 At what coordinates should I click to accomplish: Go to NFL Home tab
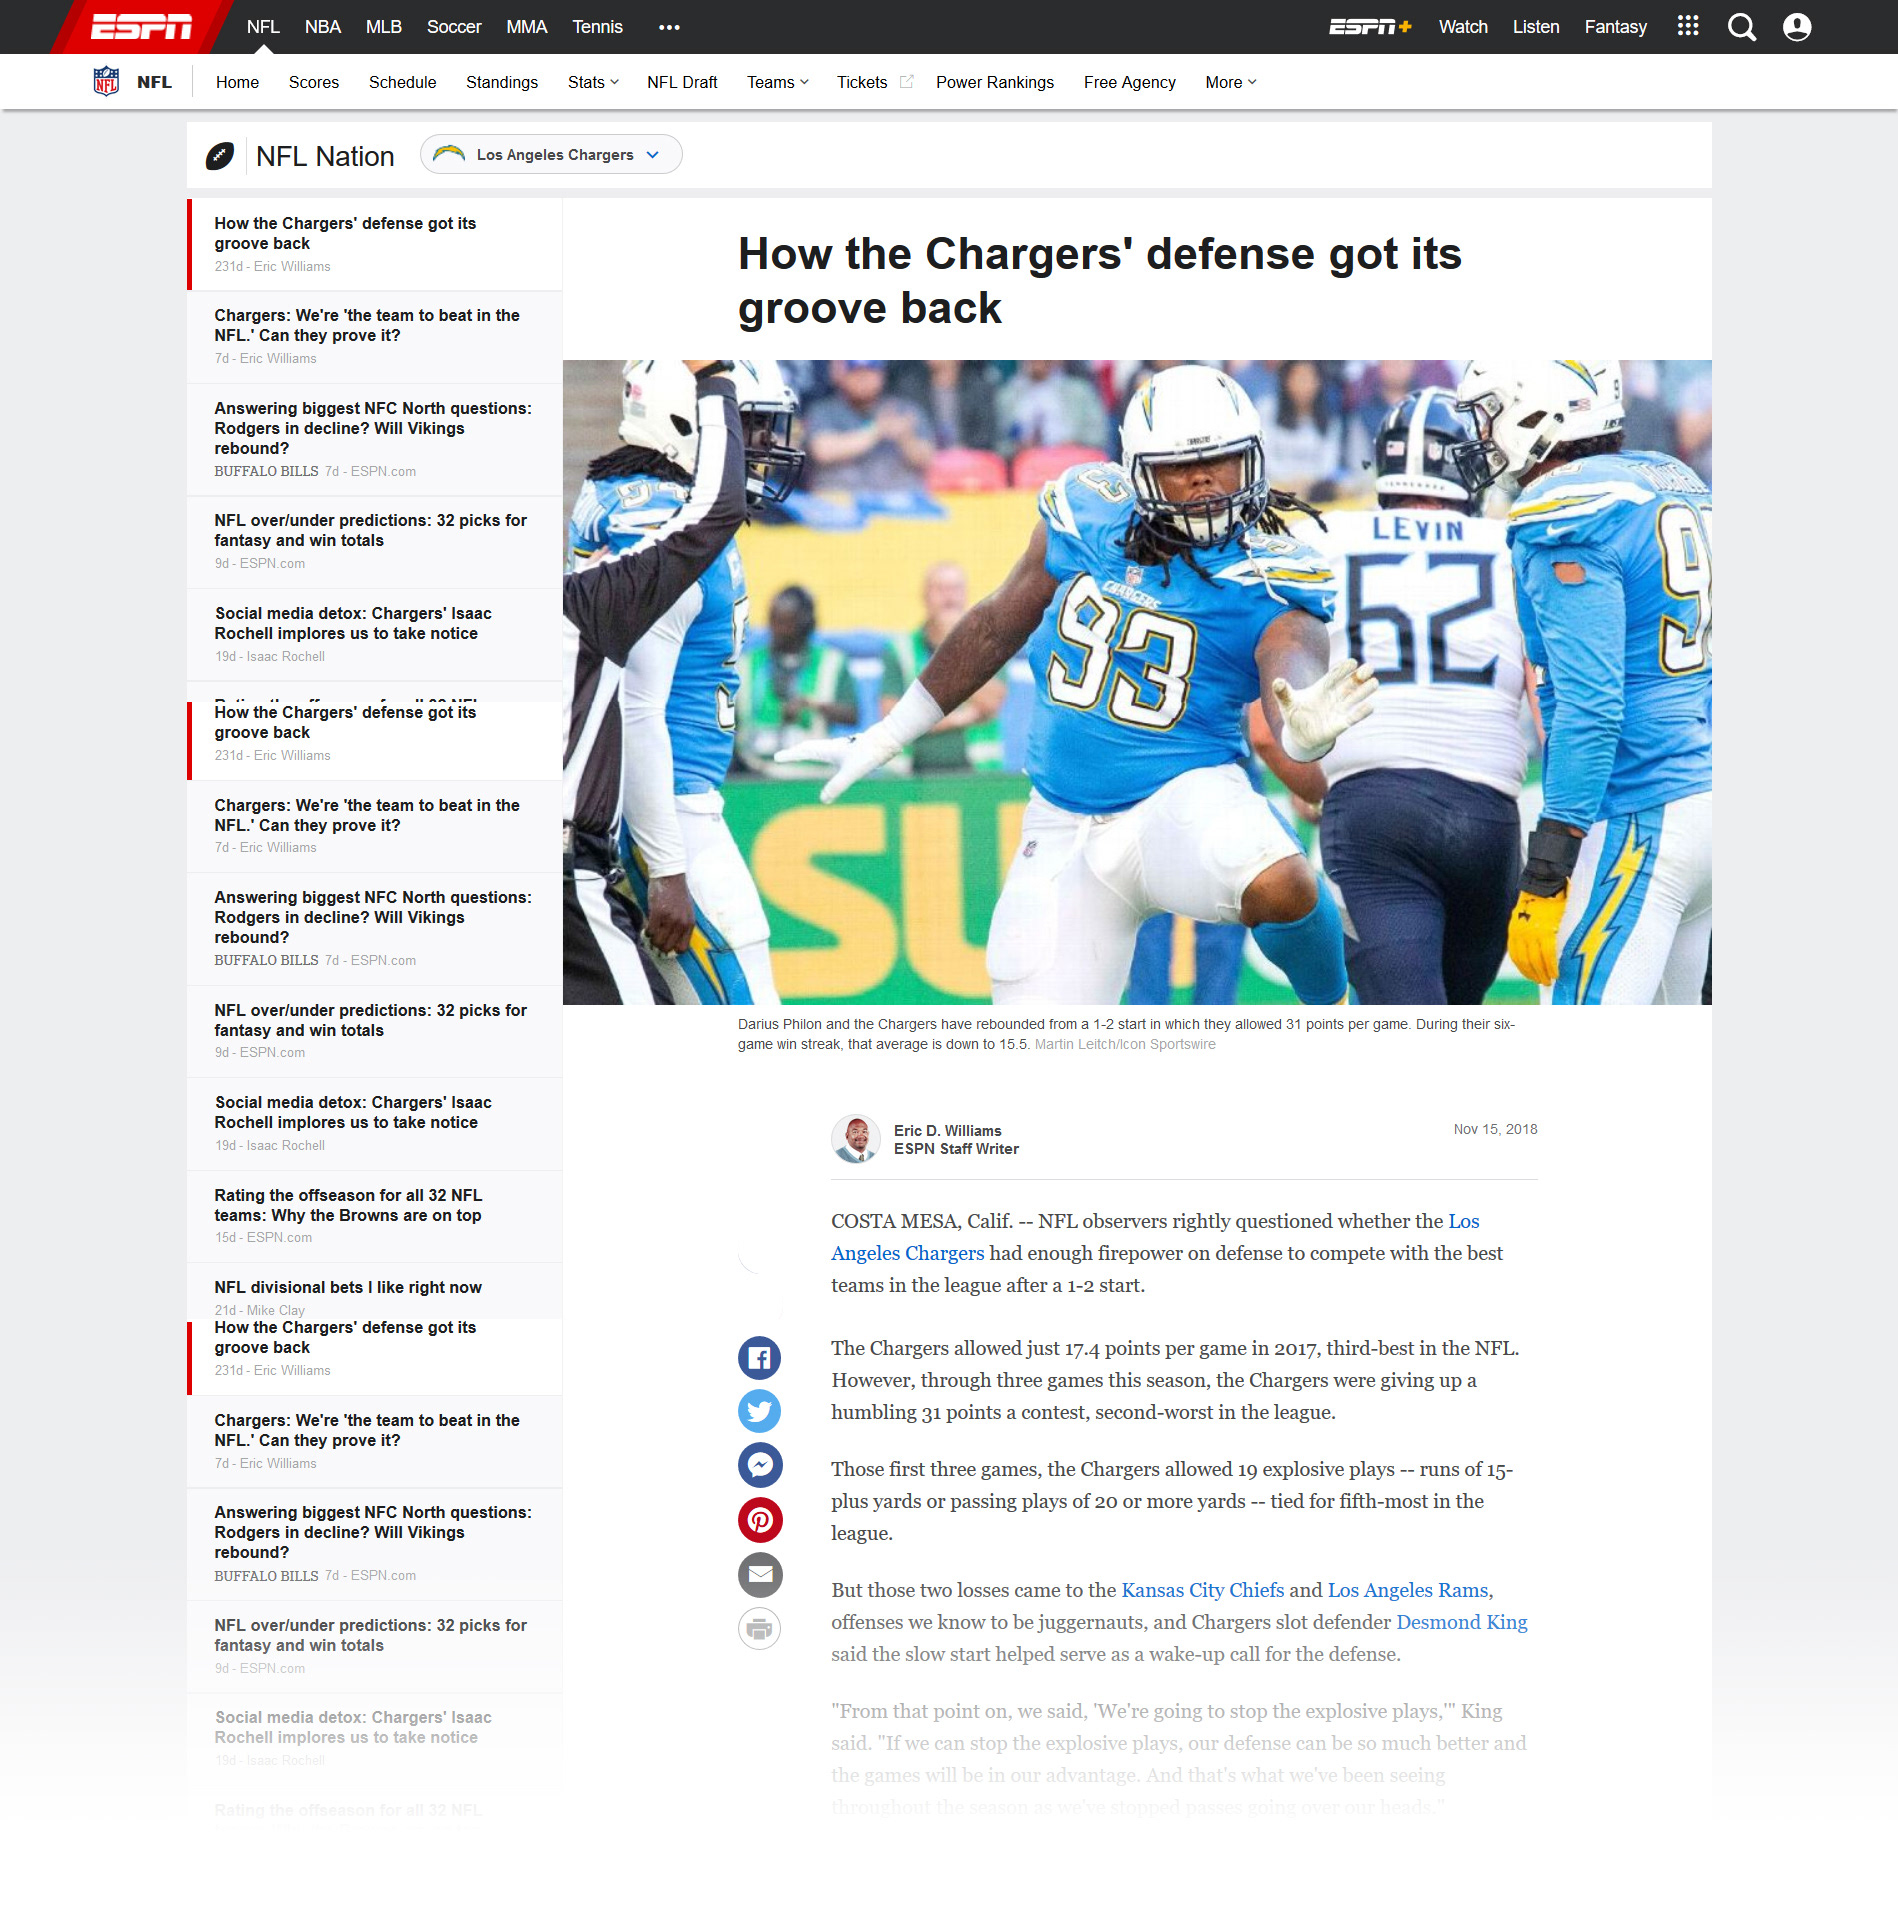coord(237,82)
